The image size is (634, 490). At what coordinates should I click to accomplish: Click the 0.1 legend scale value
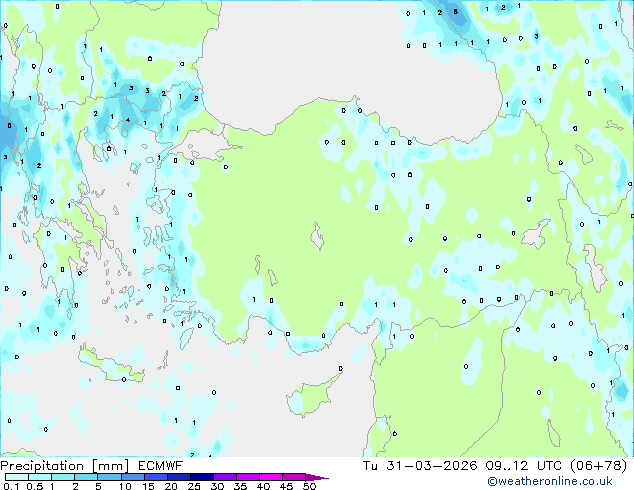[10, 486]
